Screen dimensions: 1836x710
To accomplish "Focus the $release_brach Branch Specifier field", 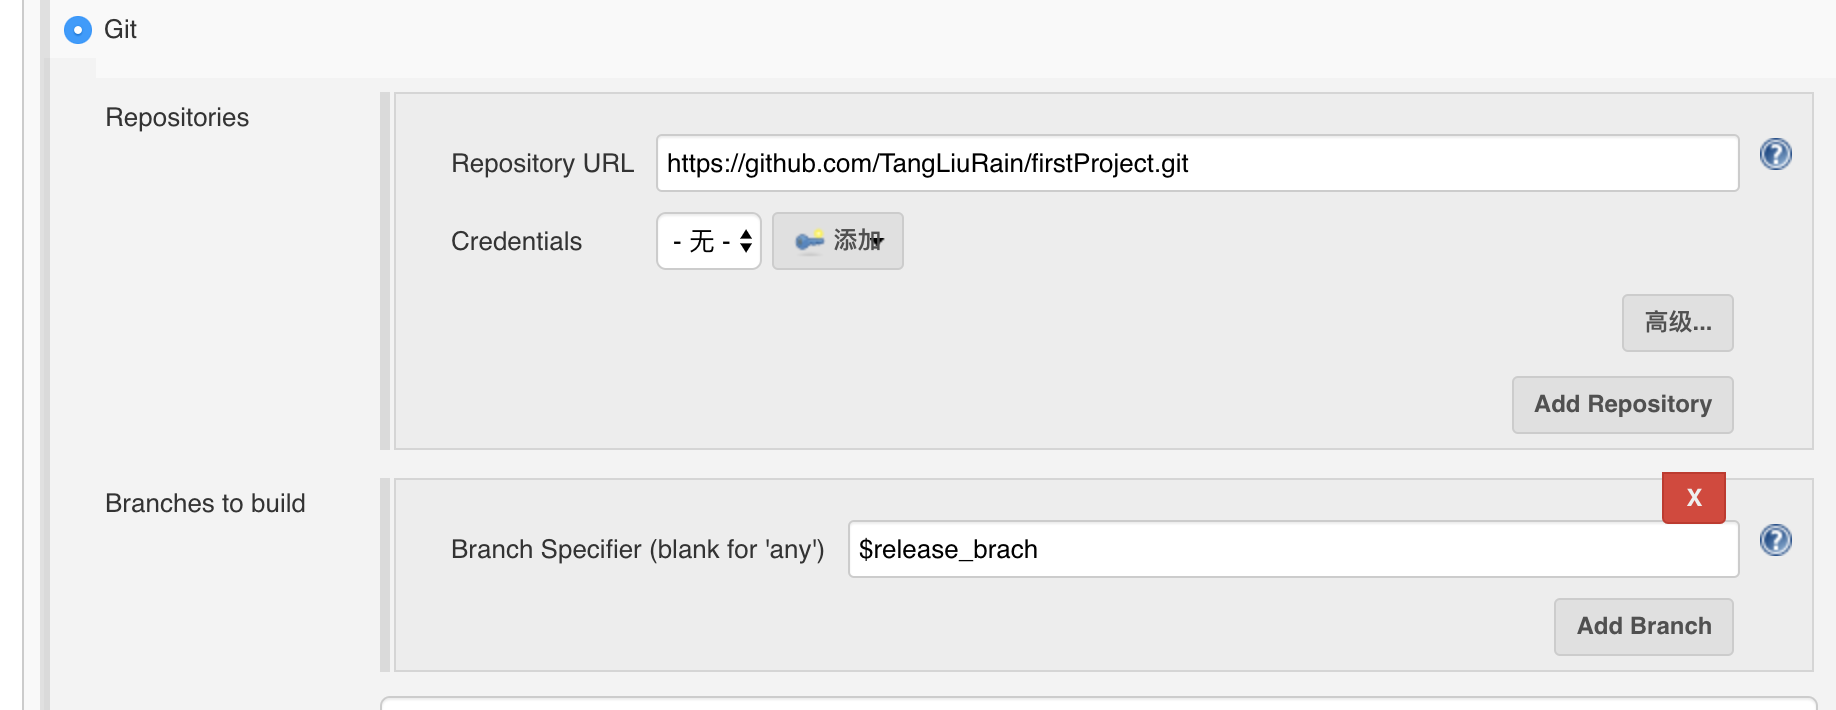I will (x=1293, y=549).
